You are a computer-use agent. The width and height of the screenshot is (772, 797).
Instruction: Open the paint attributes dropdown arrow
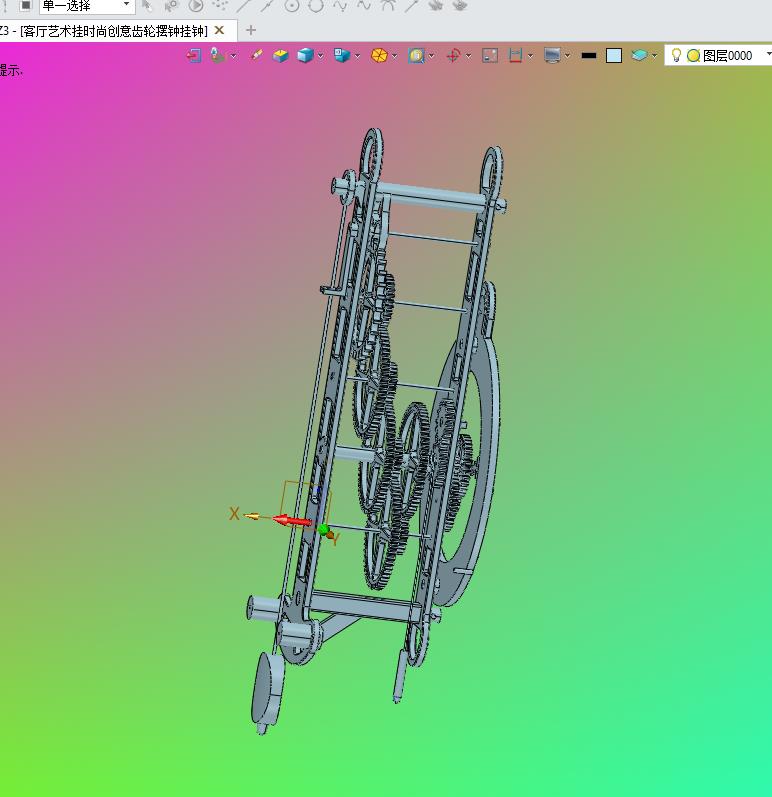tap(234, 56)
